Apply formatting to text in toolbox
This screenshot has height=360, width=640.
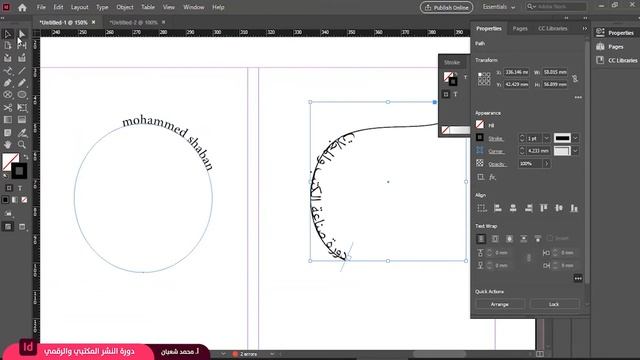[20, 188]
